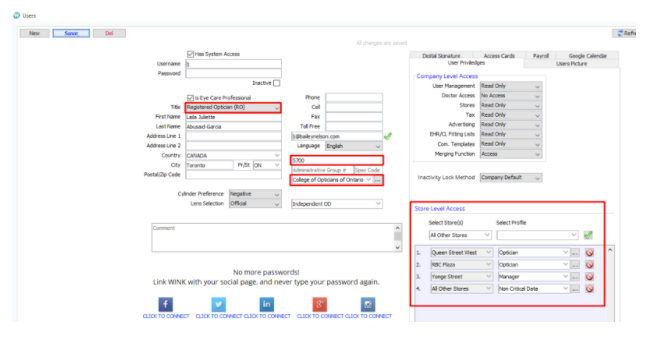
Task: Open Lens Selection dropdown
Action: (x=255, y=203)
